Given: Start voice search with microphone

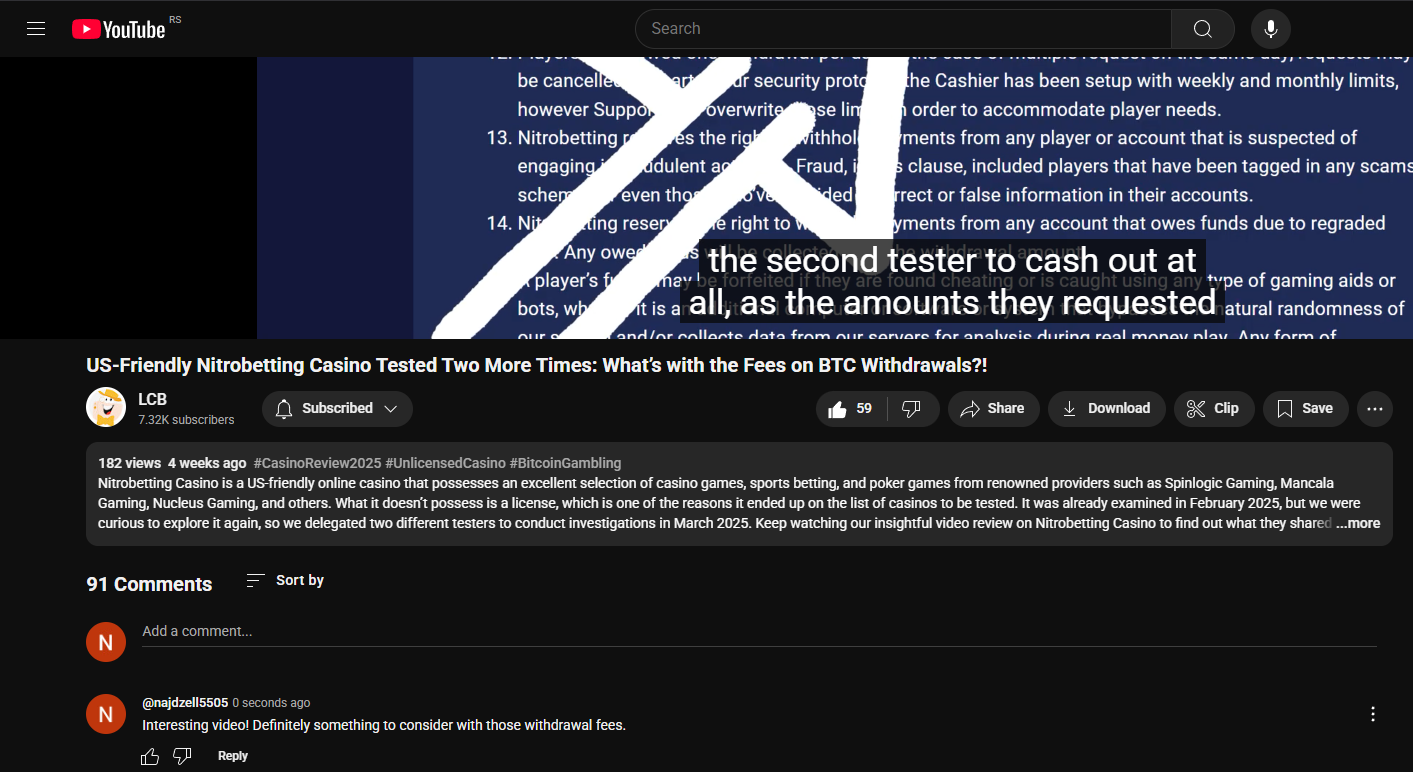Looking at the screenshot, I should (x=1271, y=29).
